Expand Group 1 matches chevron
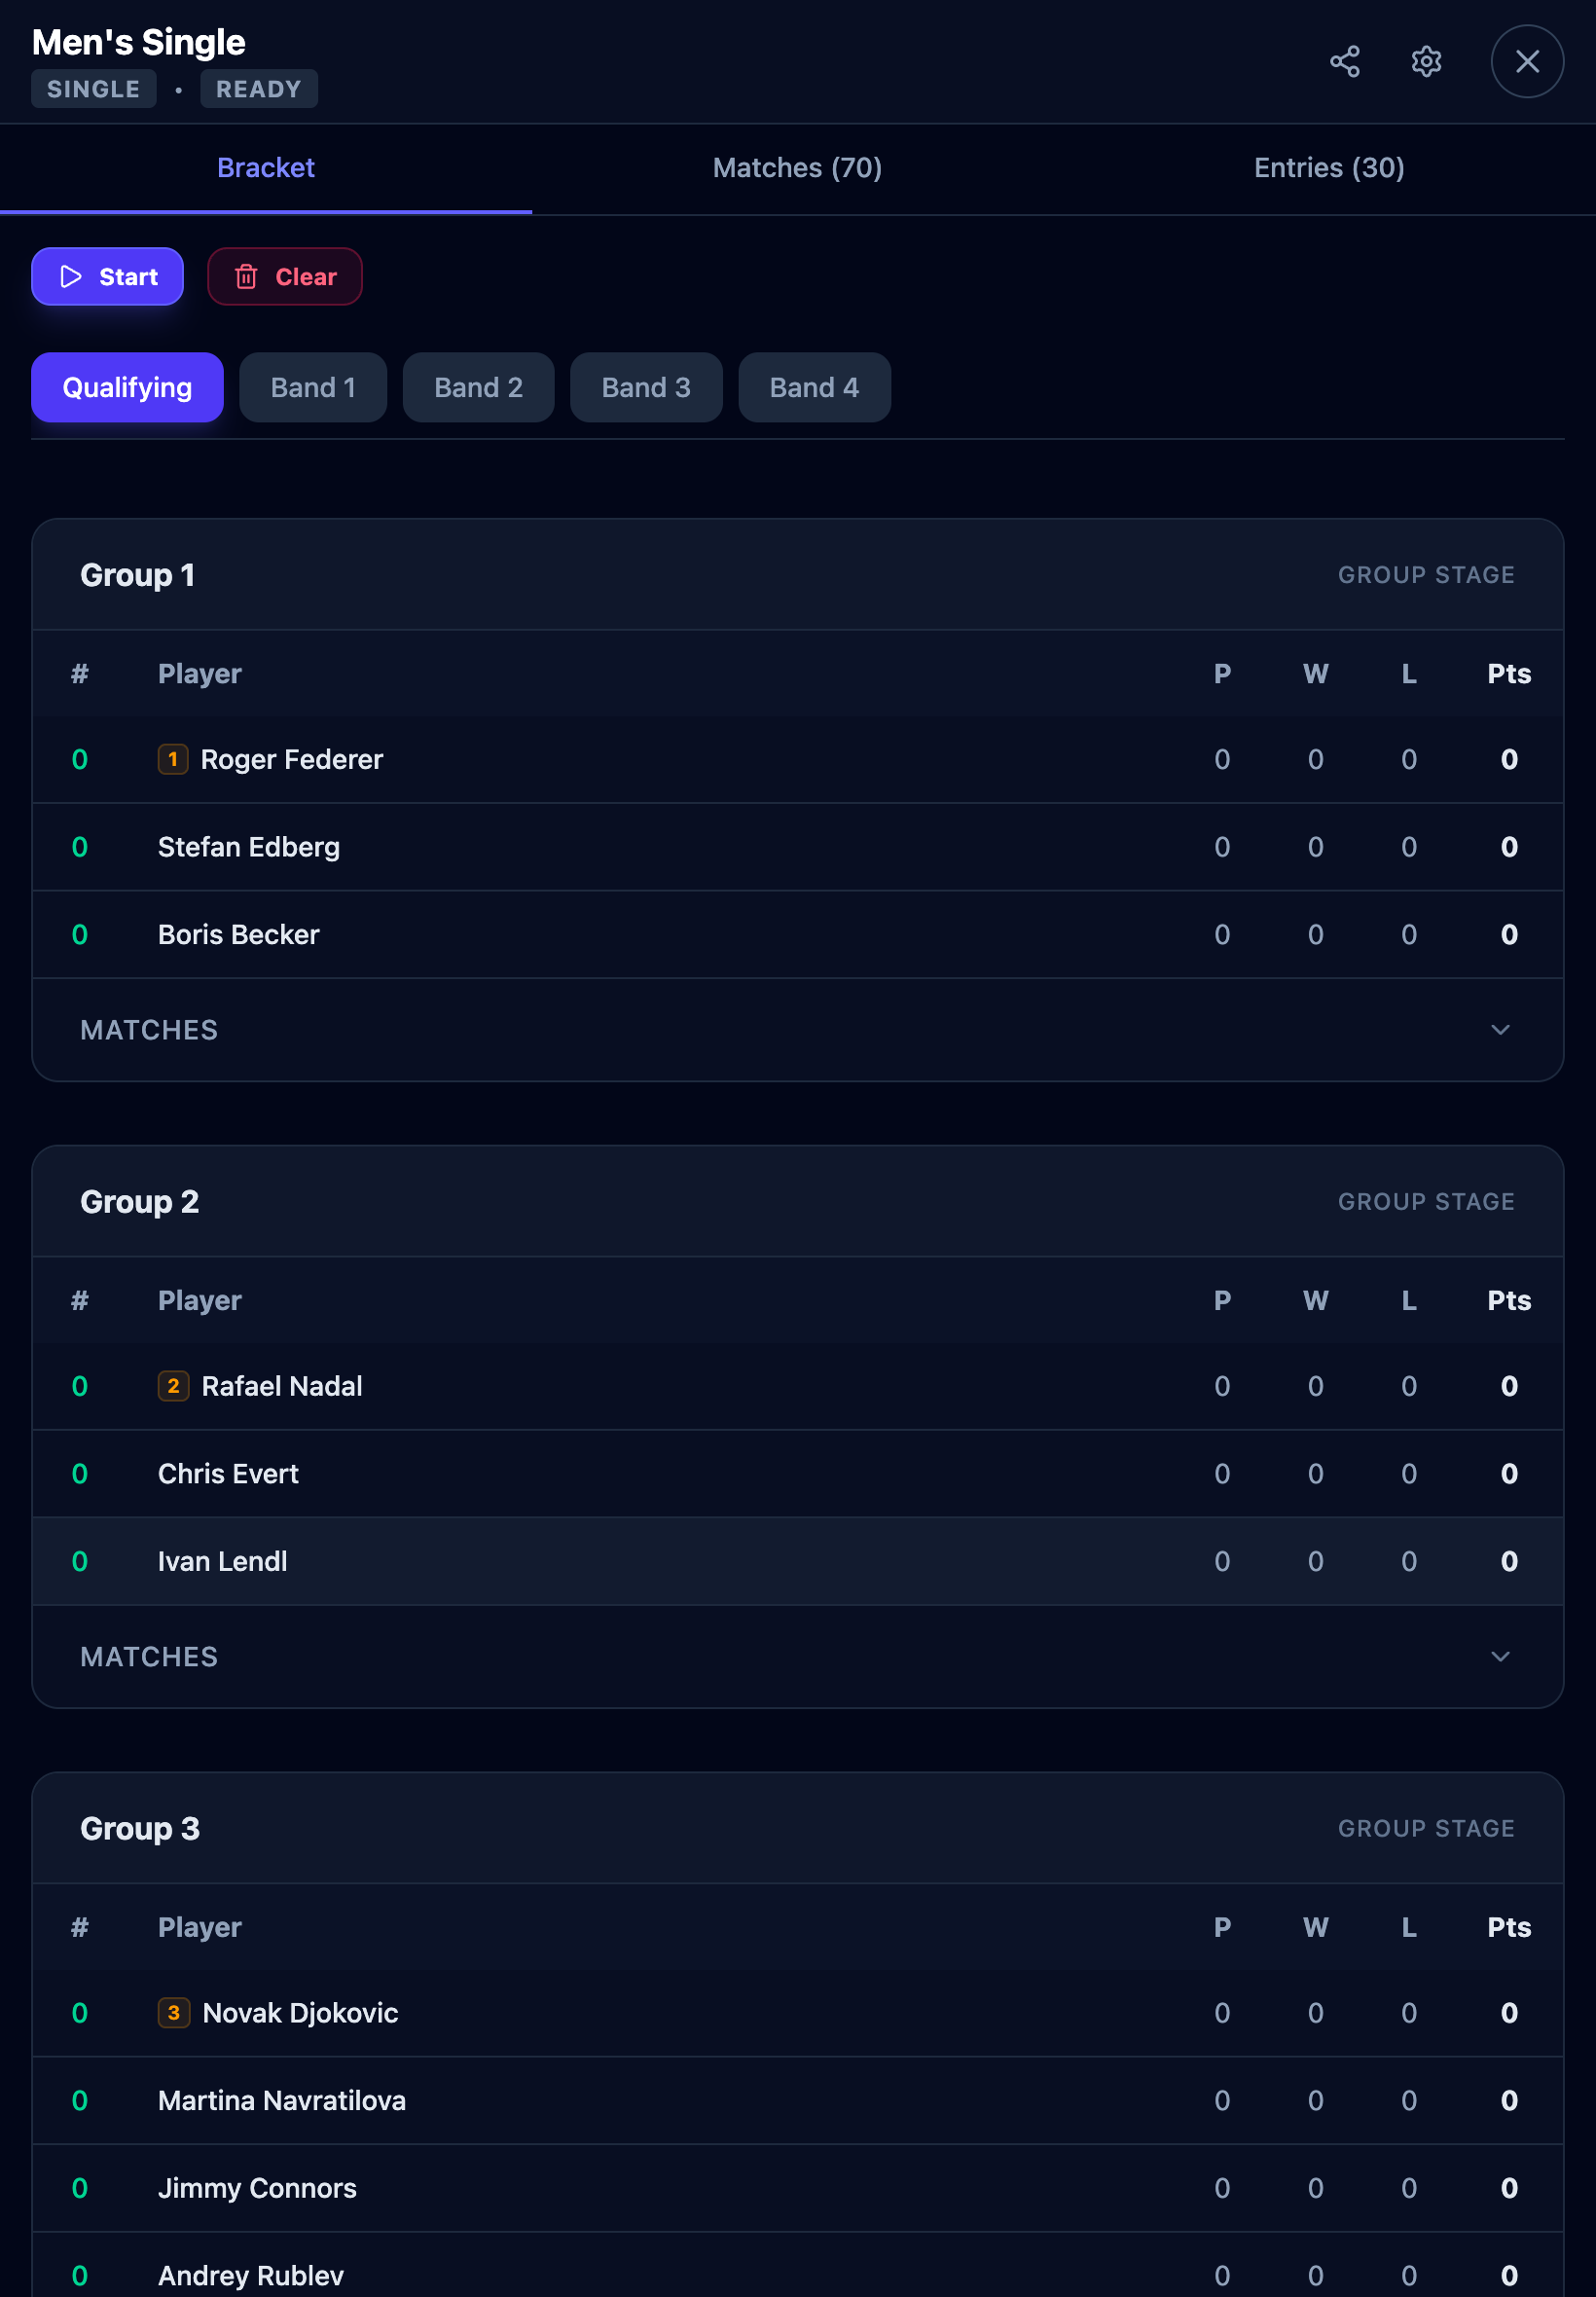The height and width of the screenshot is (2297, 1596). [x=1499, y=1030]
